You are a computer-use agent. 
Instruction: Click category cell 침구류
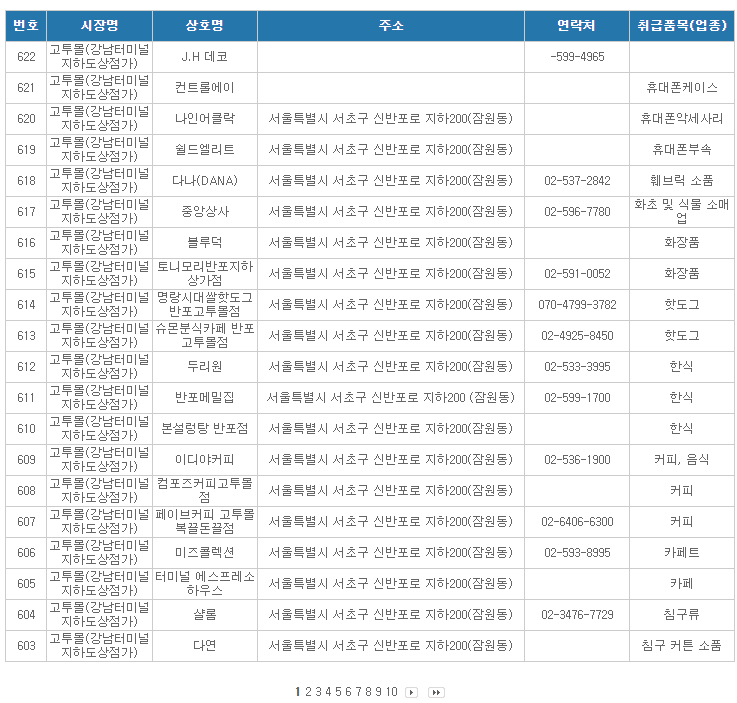point(682,615)
